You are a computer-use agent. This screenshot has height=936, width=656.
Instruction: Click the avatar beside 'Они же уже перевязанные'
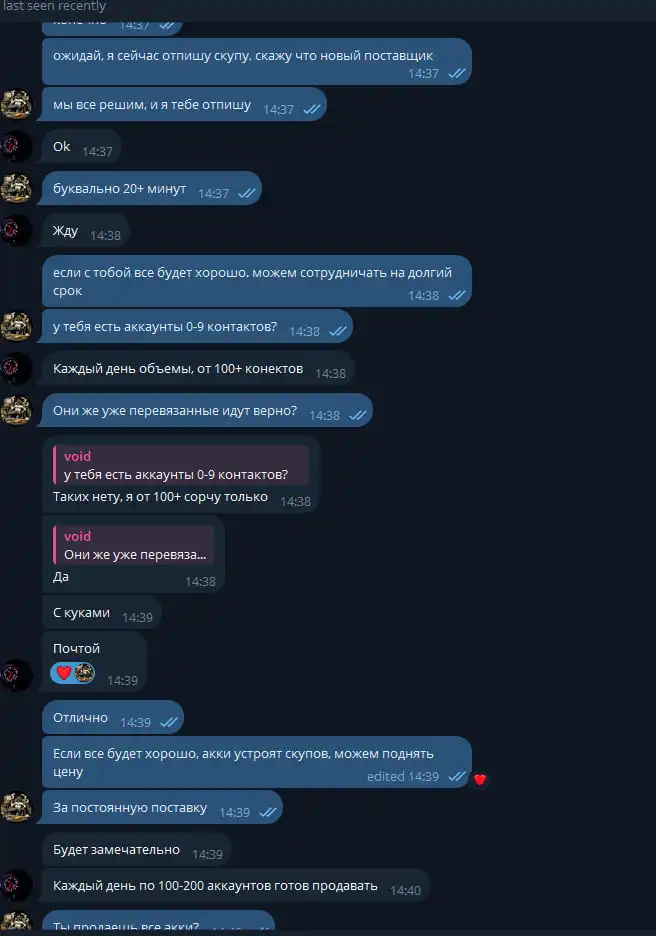tap(16, 411)
